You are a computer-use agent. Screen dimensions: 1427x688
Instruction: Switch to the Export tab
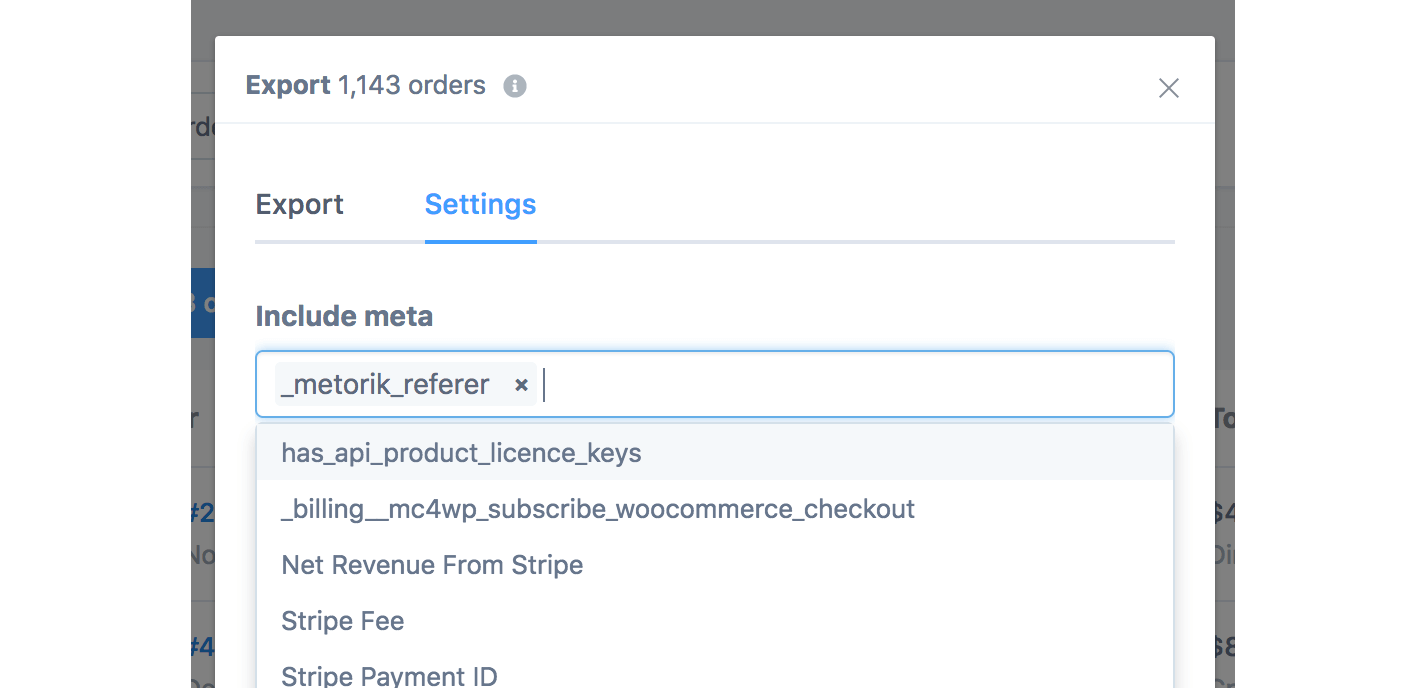pyautogui.click(x=299, y=205)
